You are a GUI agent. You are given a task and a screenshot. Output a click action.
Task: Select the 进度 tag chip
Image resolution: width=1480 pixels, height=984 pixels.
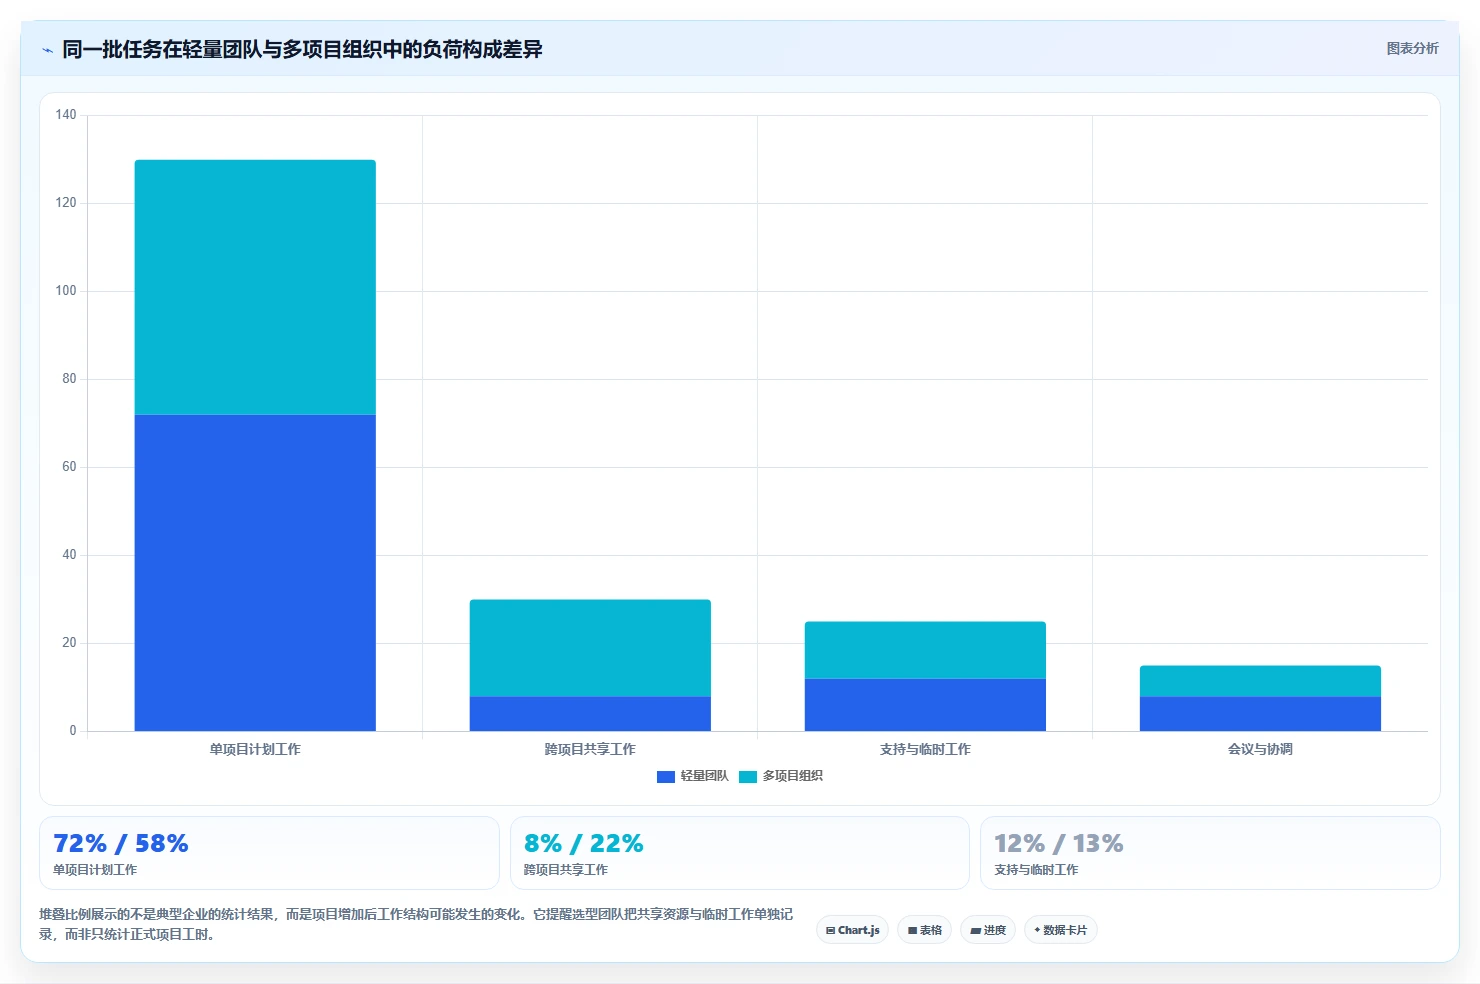click(x=988, y=930)
